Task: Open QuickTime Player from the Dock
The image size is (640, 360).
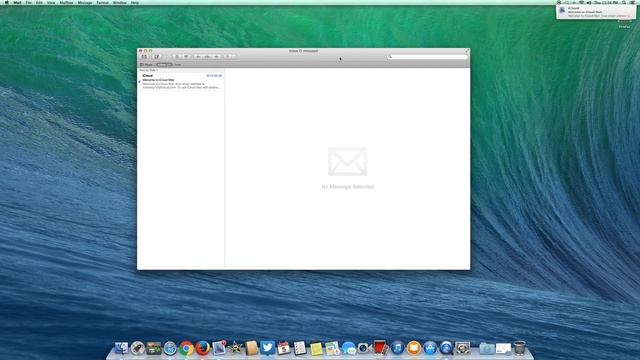Action: (446, 348)
